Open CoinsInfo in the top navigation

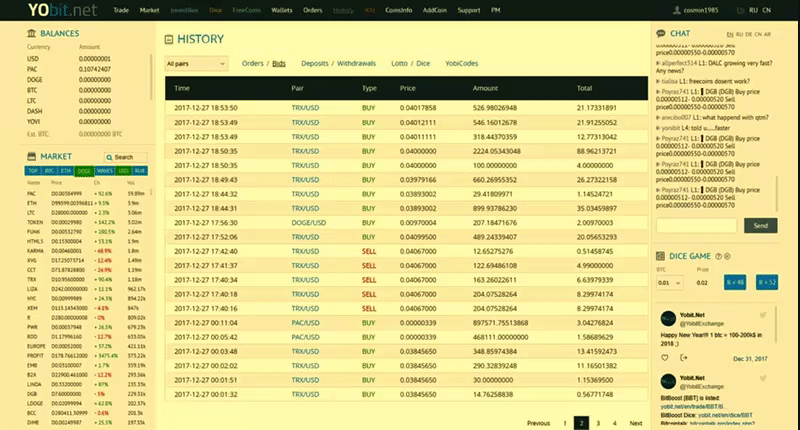tap(398, 10)
